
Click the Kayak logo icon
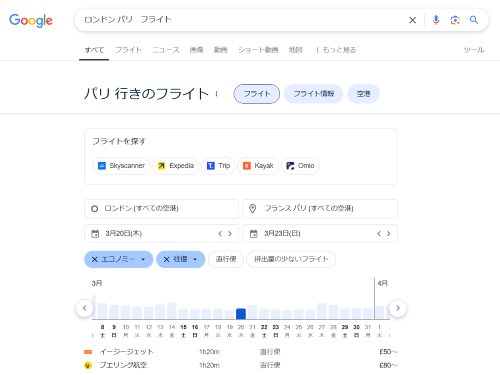(247, 166)
